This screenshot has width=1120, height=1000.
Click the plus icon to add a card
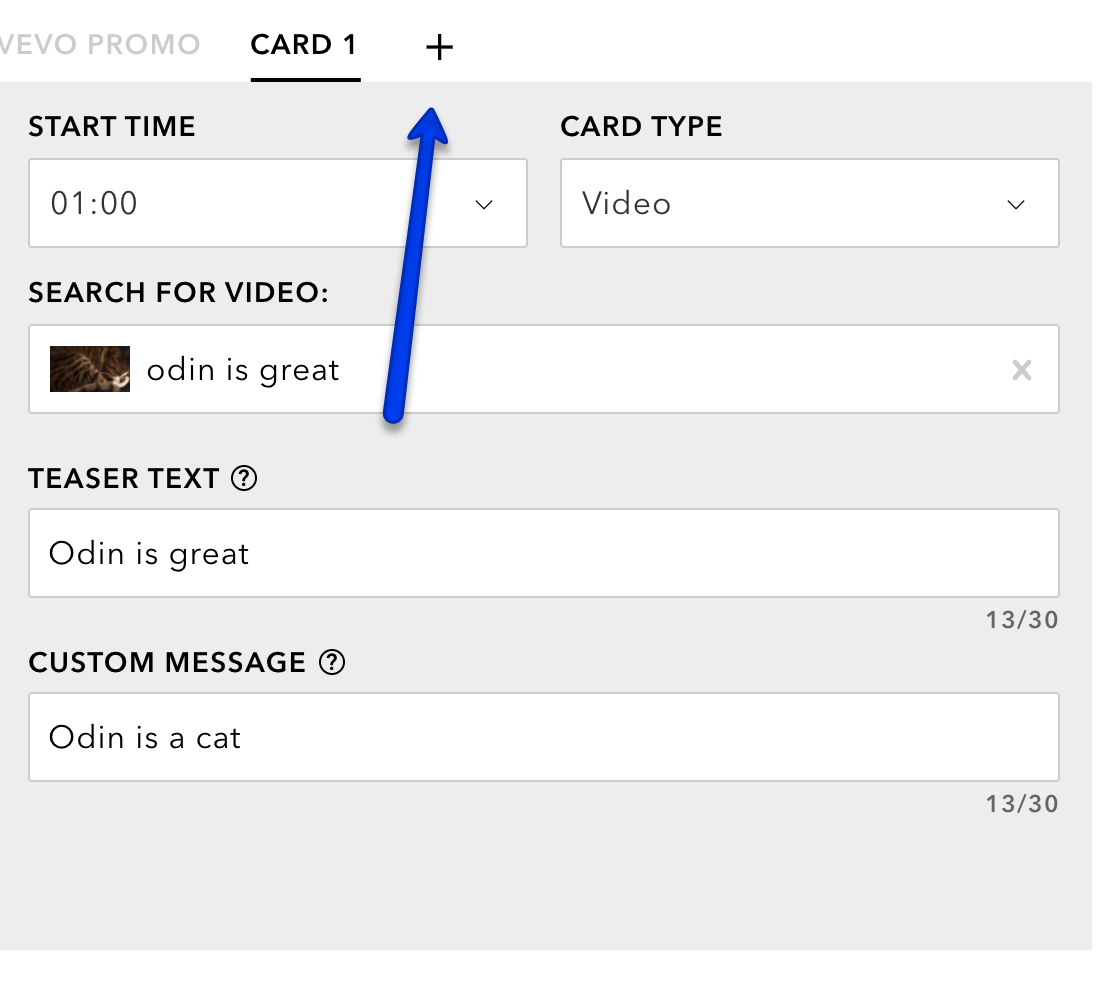tap(439, 47)
